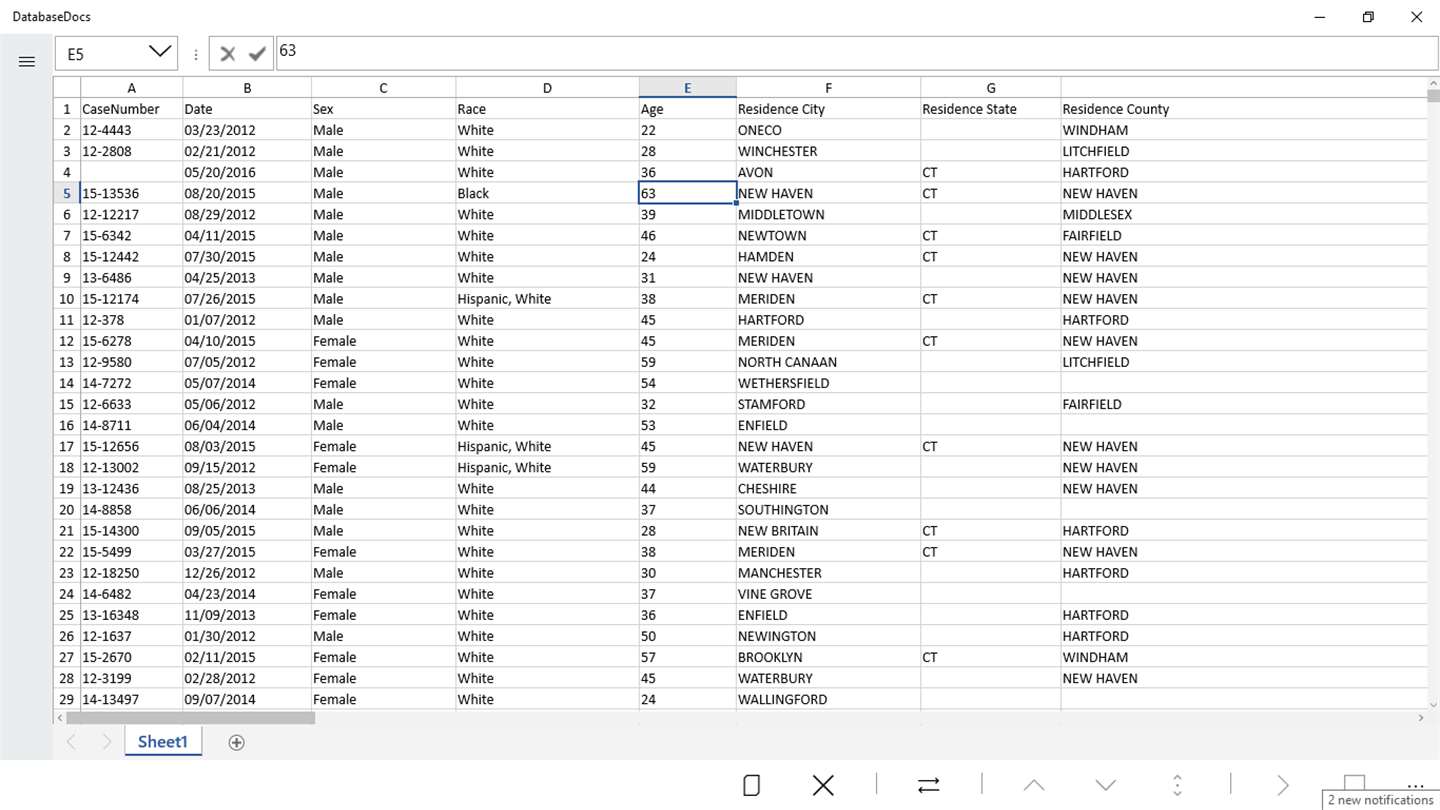Select the MIDDLESEX county cell
The height and width of the screenshot is (810, 1440).
[1244, 214]
